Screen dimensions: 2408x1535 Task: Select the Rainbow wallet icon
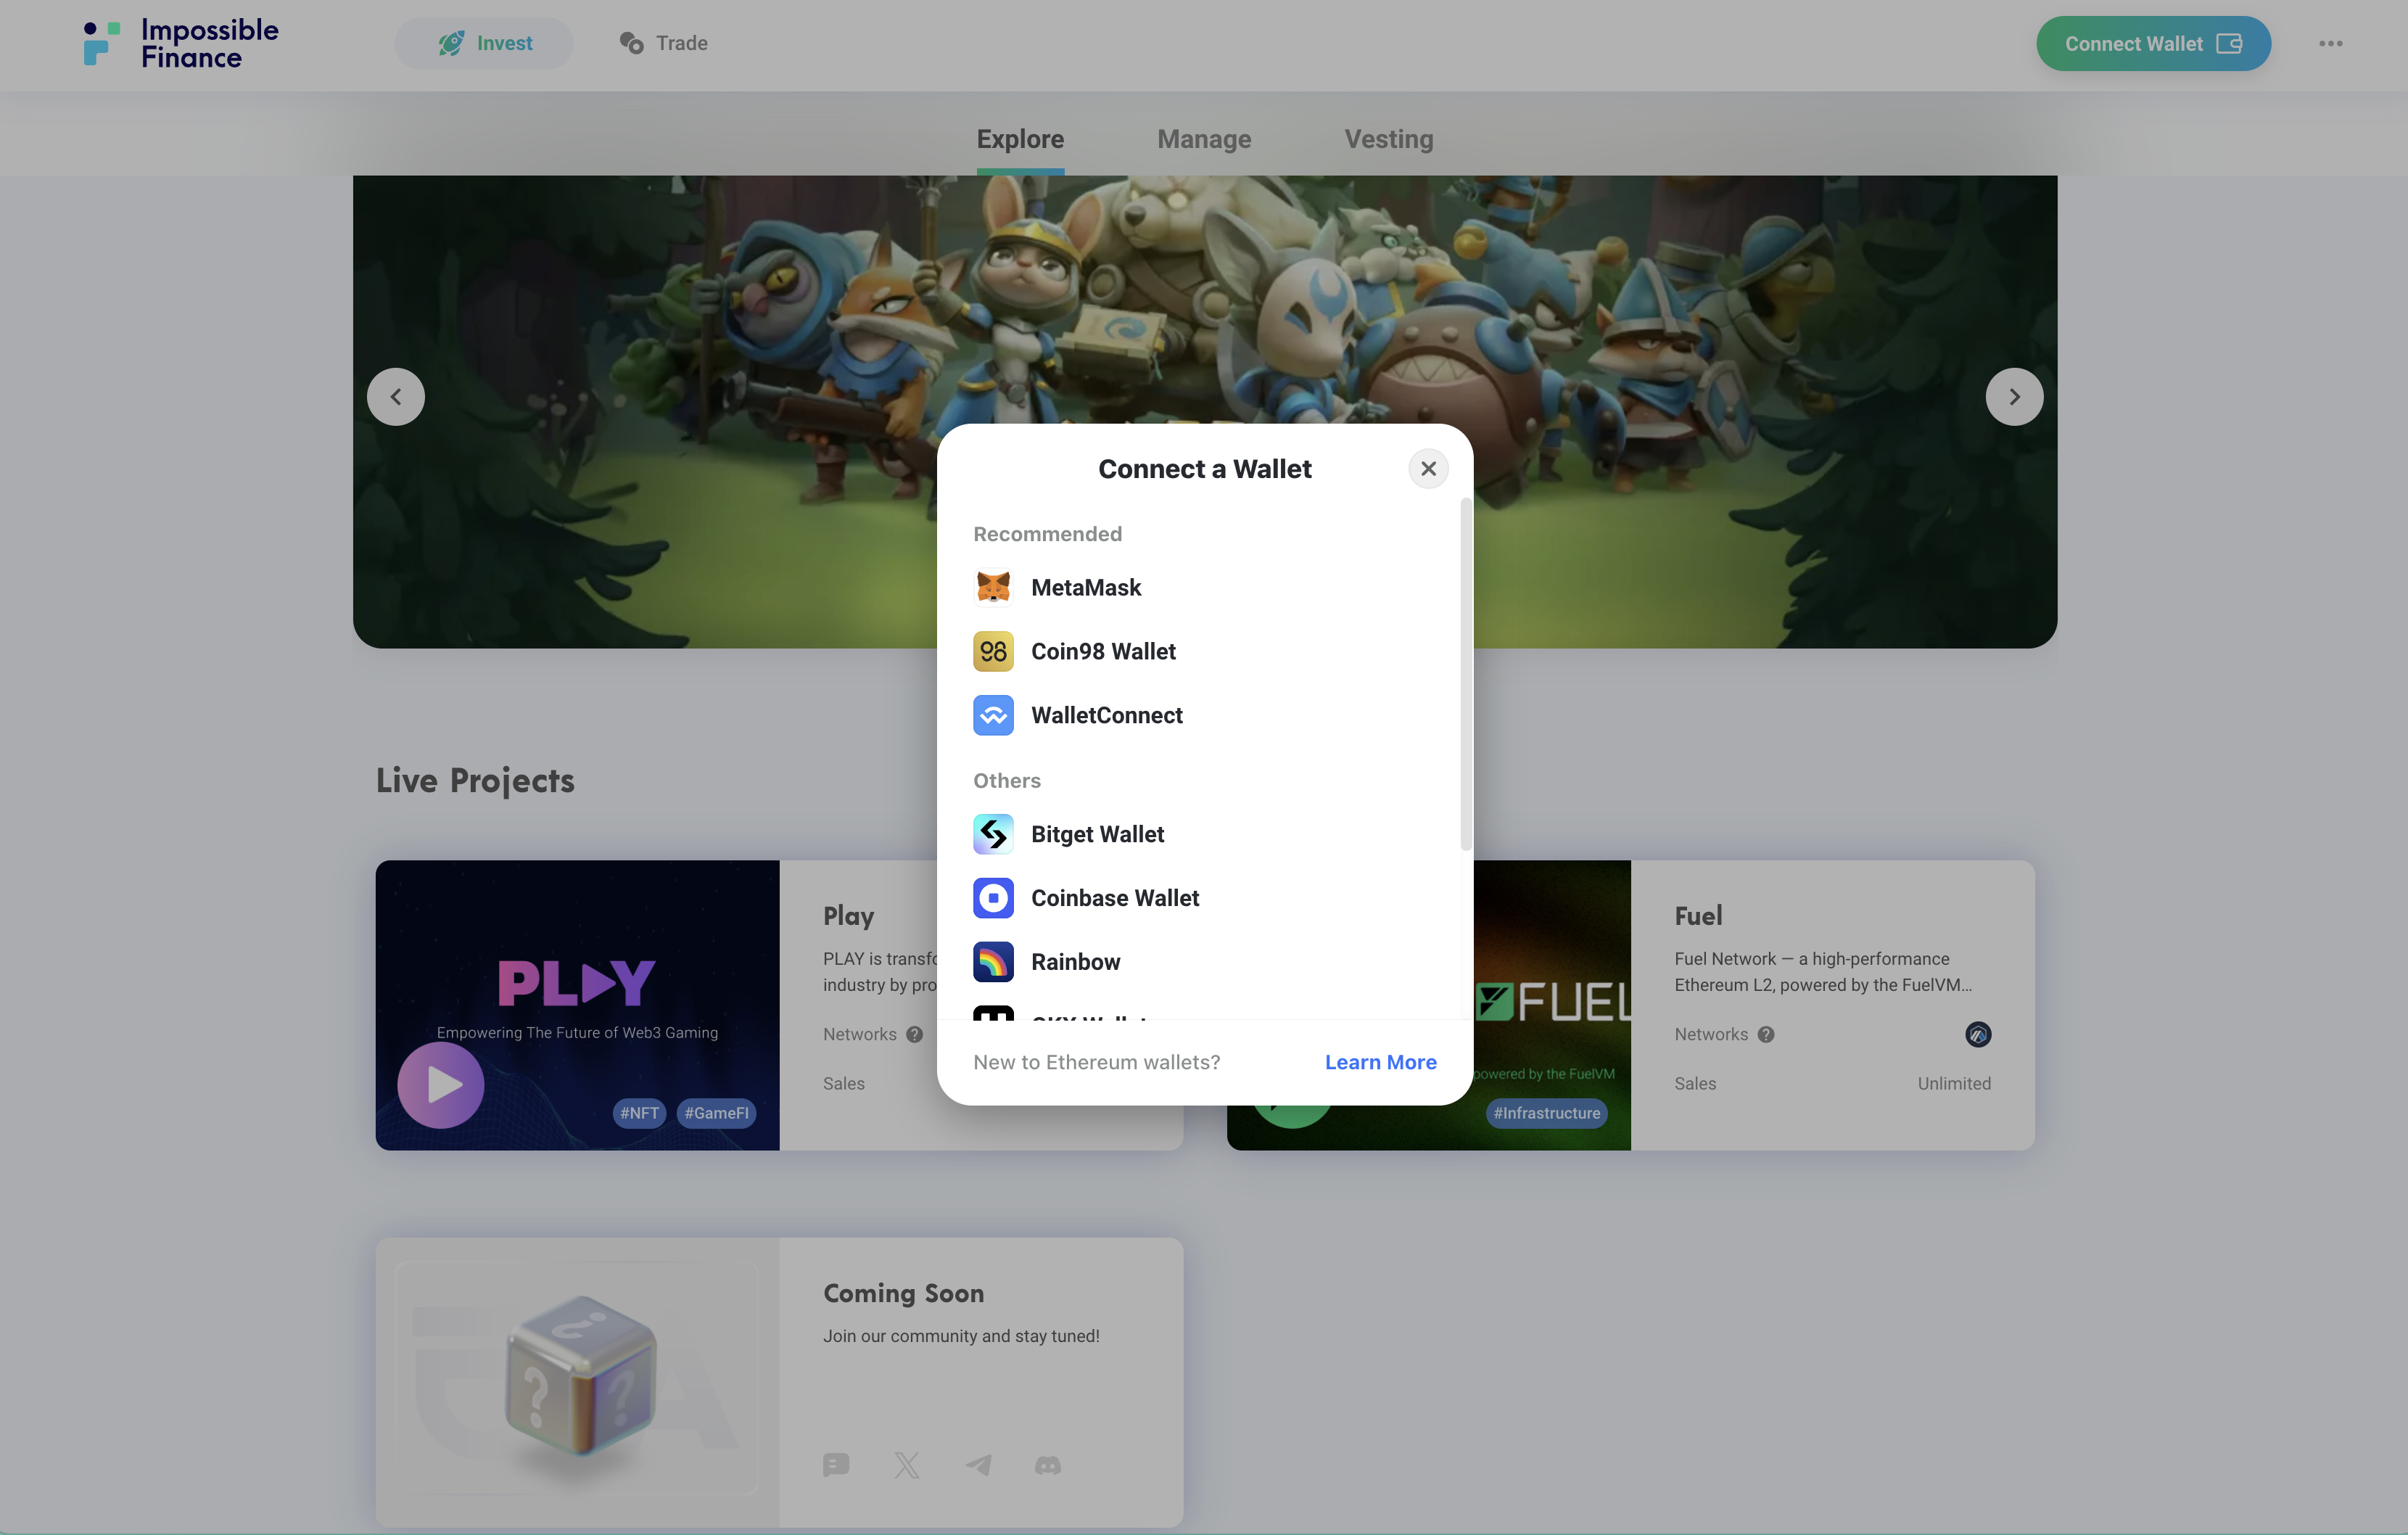(x=992, y=962)
